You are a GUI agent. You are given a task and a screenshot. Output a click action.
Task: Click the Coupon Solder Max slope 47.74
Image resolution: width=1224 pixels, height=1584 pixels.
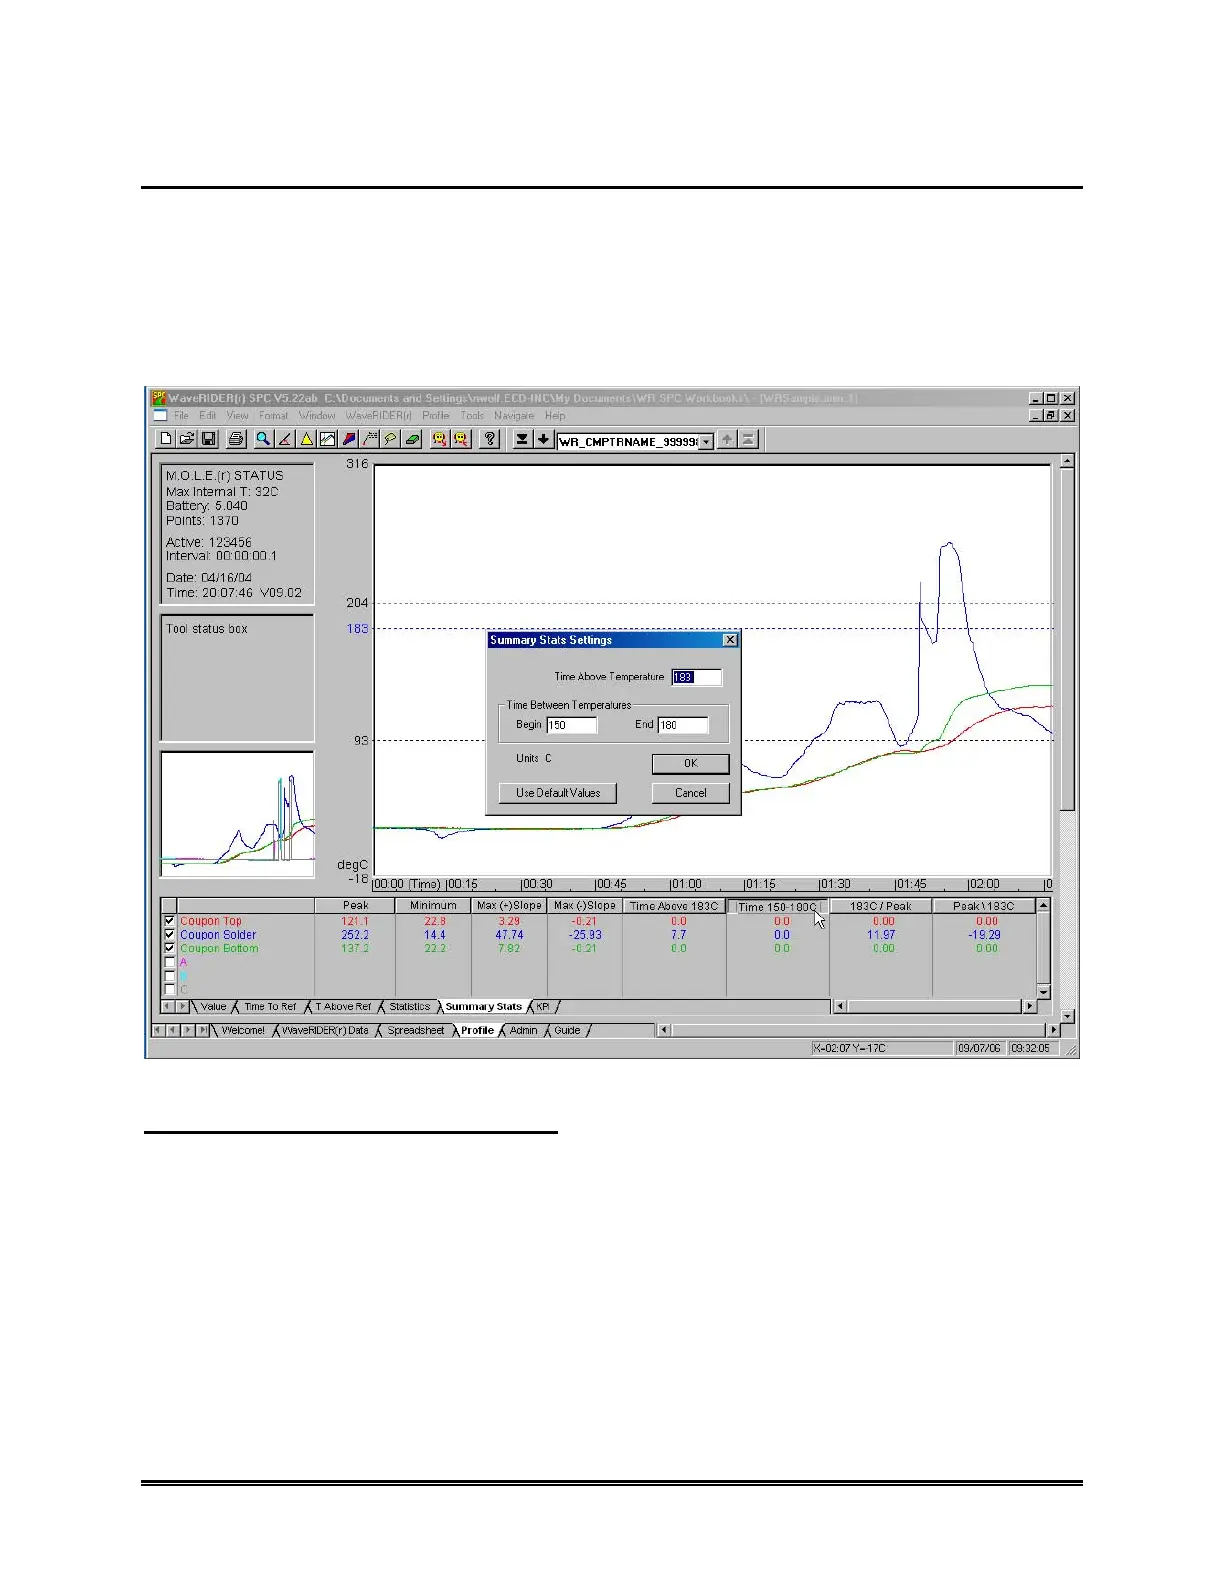click(x=509, y=935)
